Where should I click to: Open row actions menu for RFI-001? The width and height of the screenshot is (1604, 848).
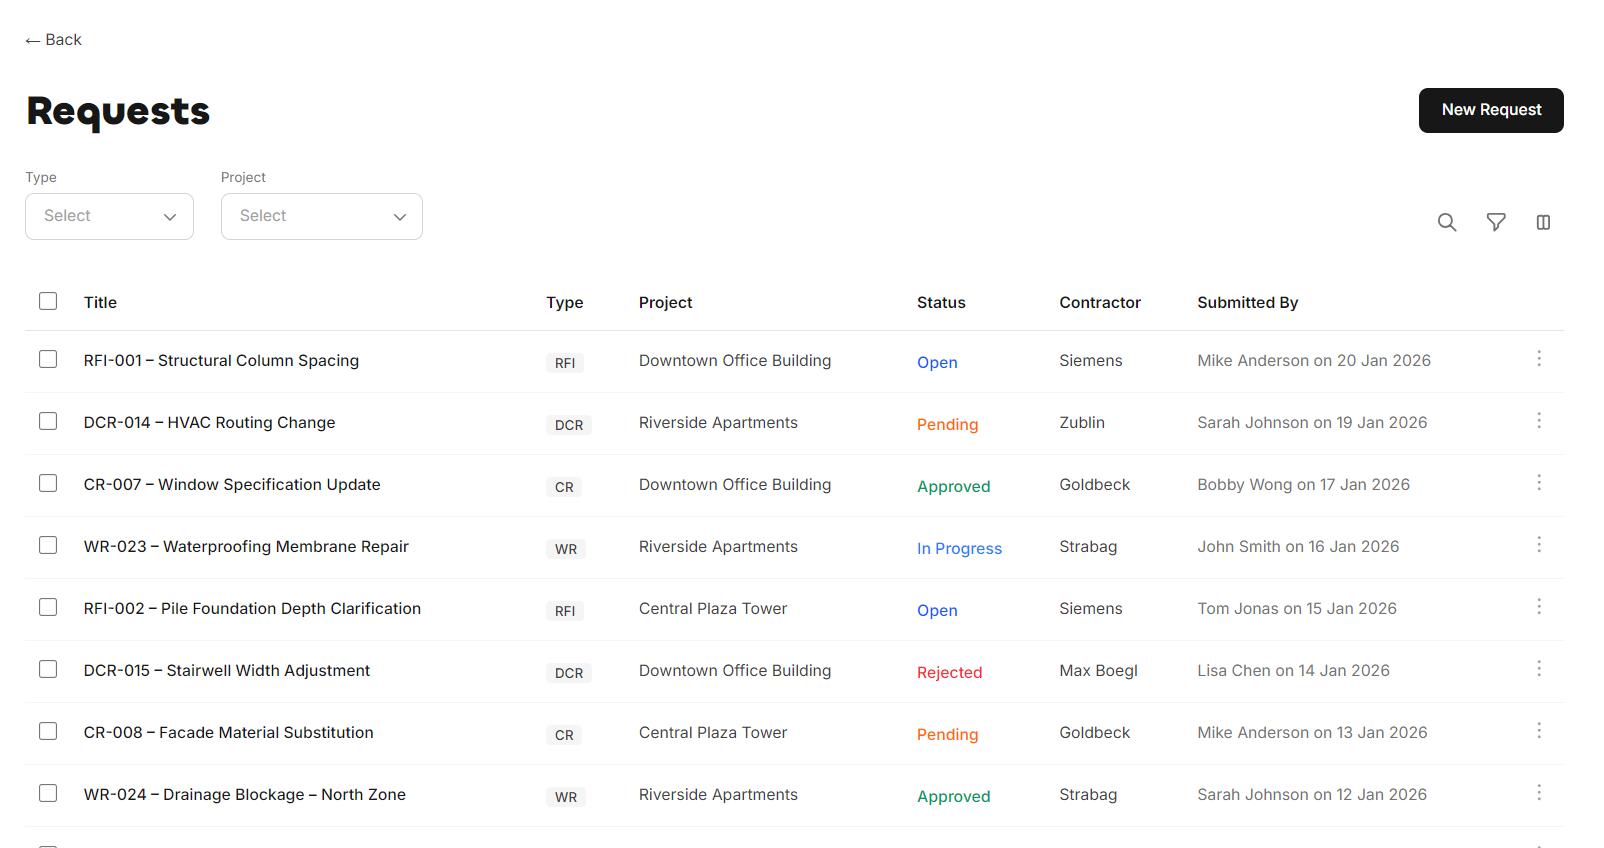(x=1538, y=359)
